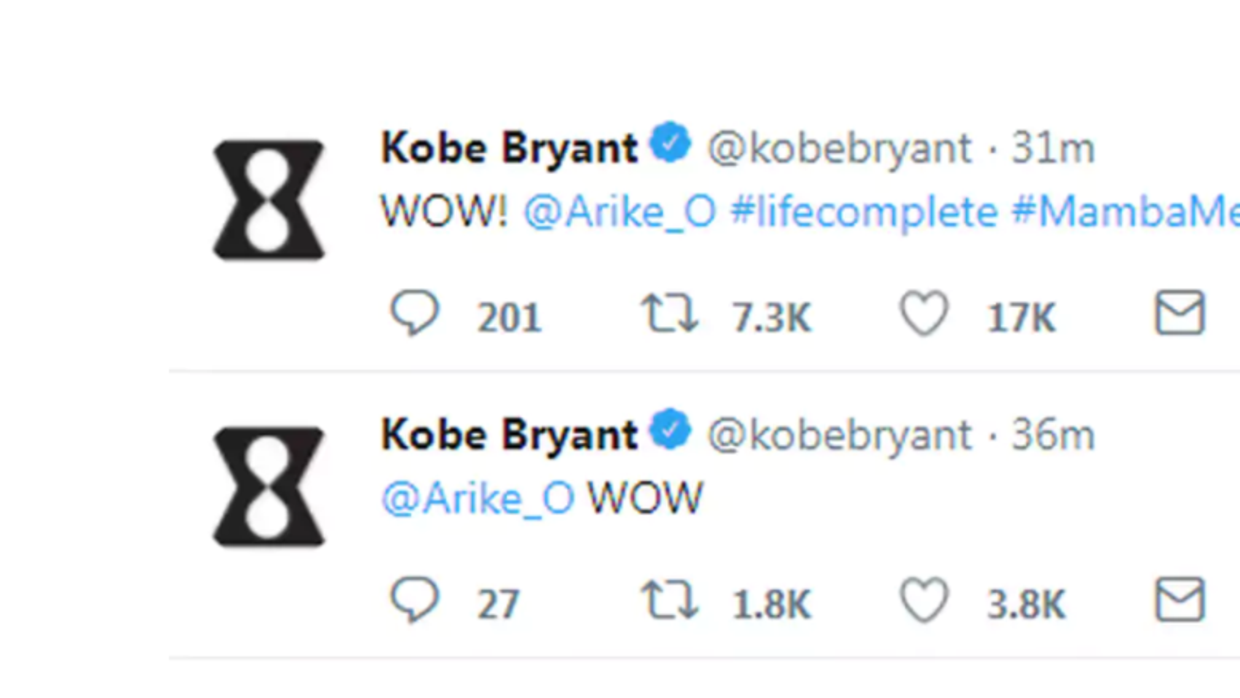The image size is (1240, 698).
Task: Click the reply icon on the top tweet
Action: coord(417,314)
